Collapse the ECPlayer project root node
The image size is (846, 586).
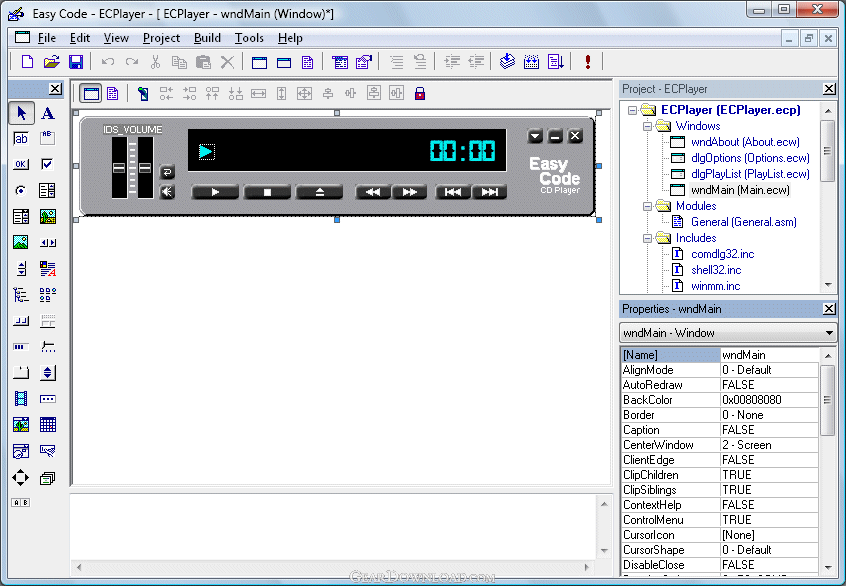tap(632, 110)
